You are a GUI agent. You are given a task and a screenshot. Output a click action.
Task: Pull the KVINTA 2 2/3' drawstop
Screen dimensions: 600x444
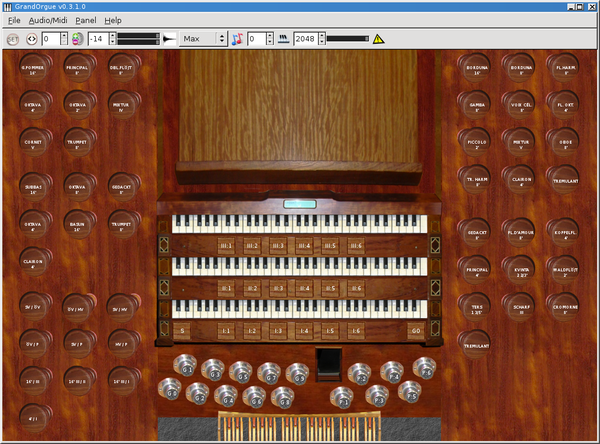518,270
